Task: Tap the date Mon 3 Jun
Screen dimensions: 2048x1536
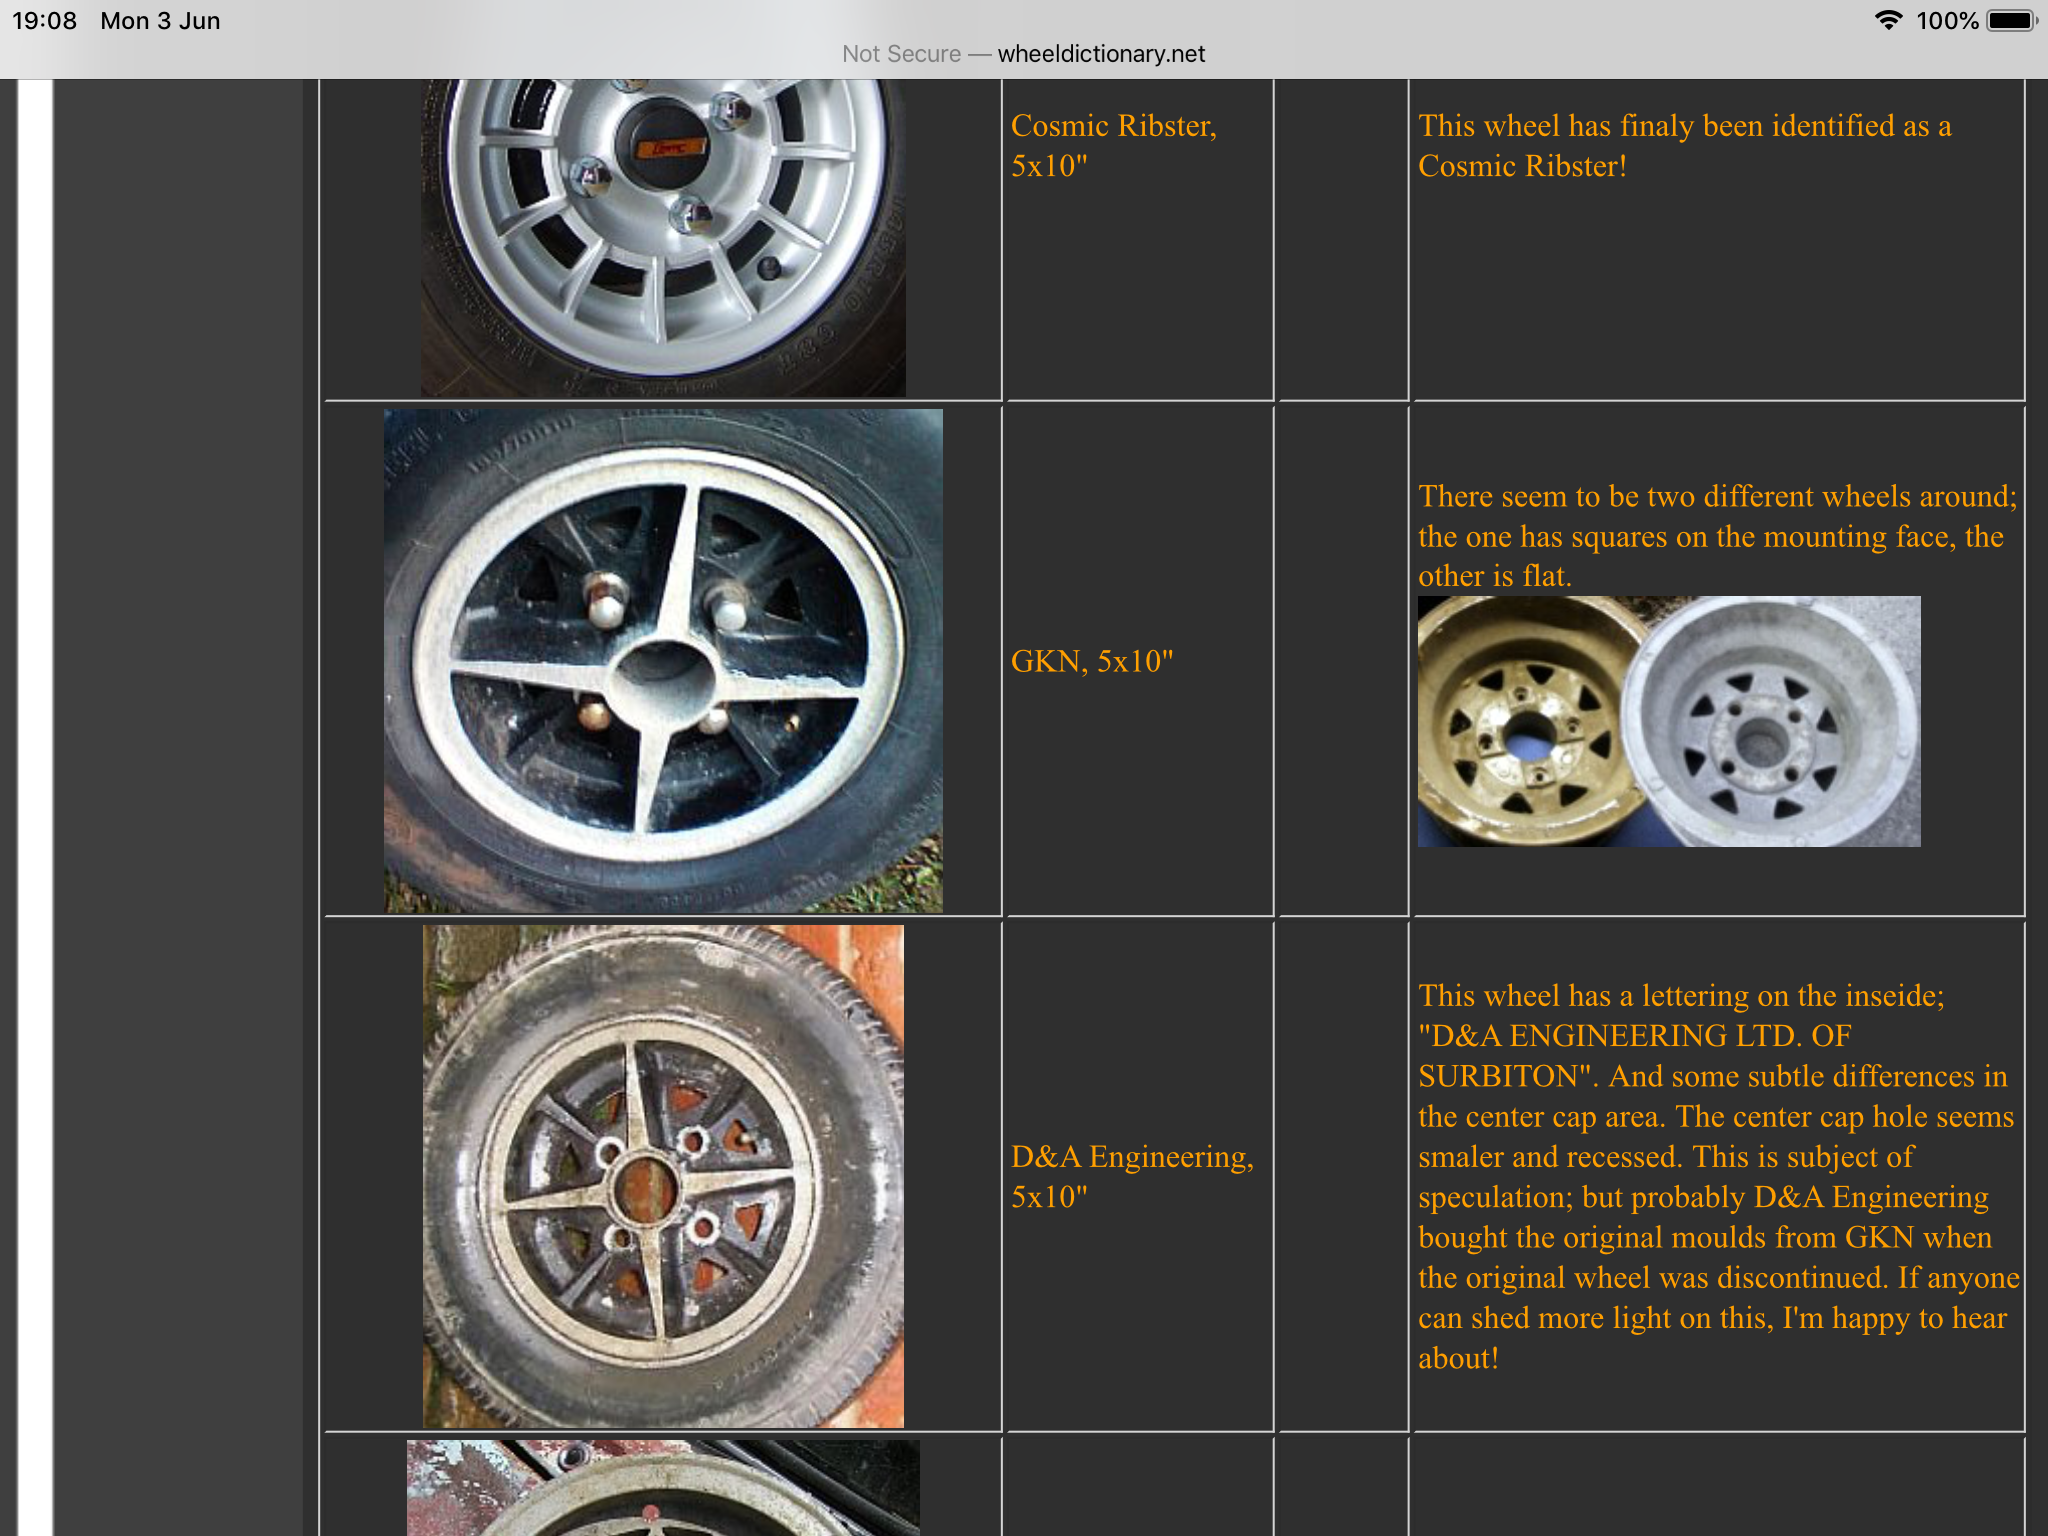Action: [x=160, y=21]
